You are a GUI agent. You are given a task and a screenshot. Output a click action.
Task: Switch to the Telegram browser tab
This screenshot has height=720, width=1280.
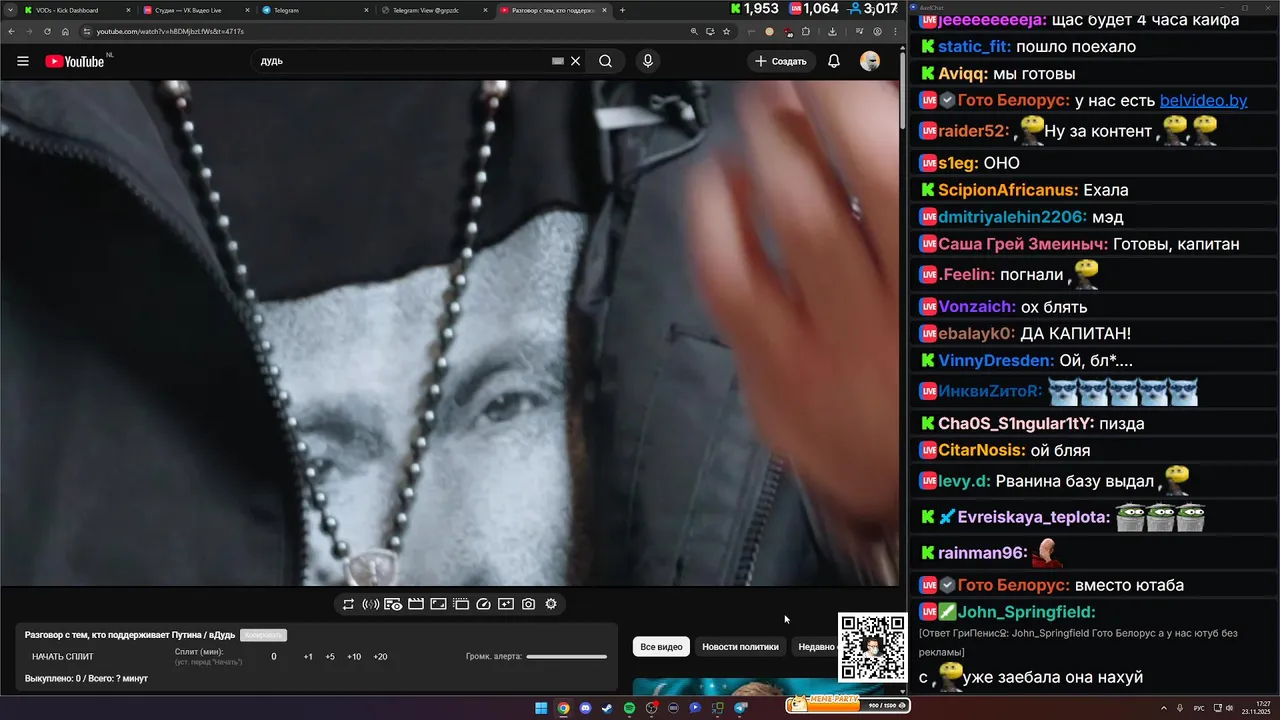(x=314, y=10)
